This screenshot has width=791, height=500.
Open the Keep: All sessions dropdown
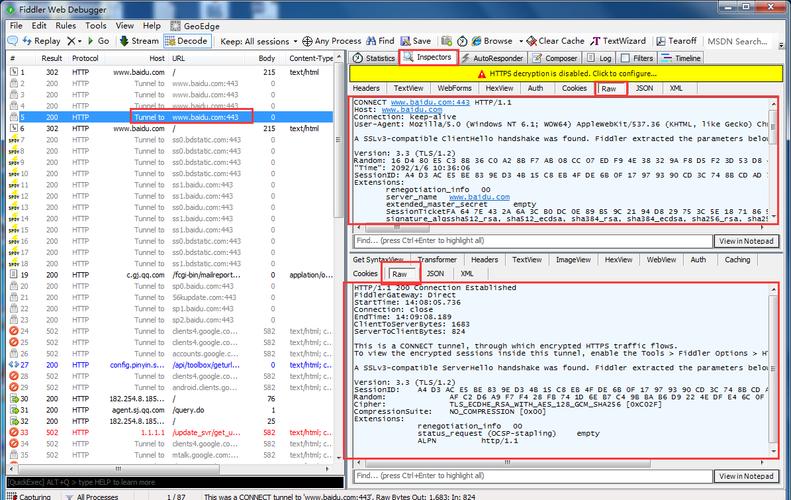point(257,41)
